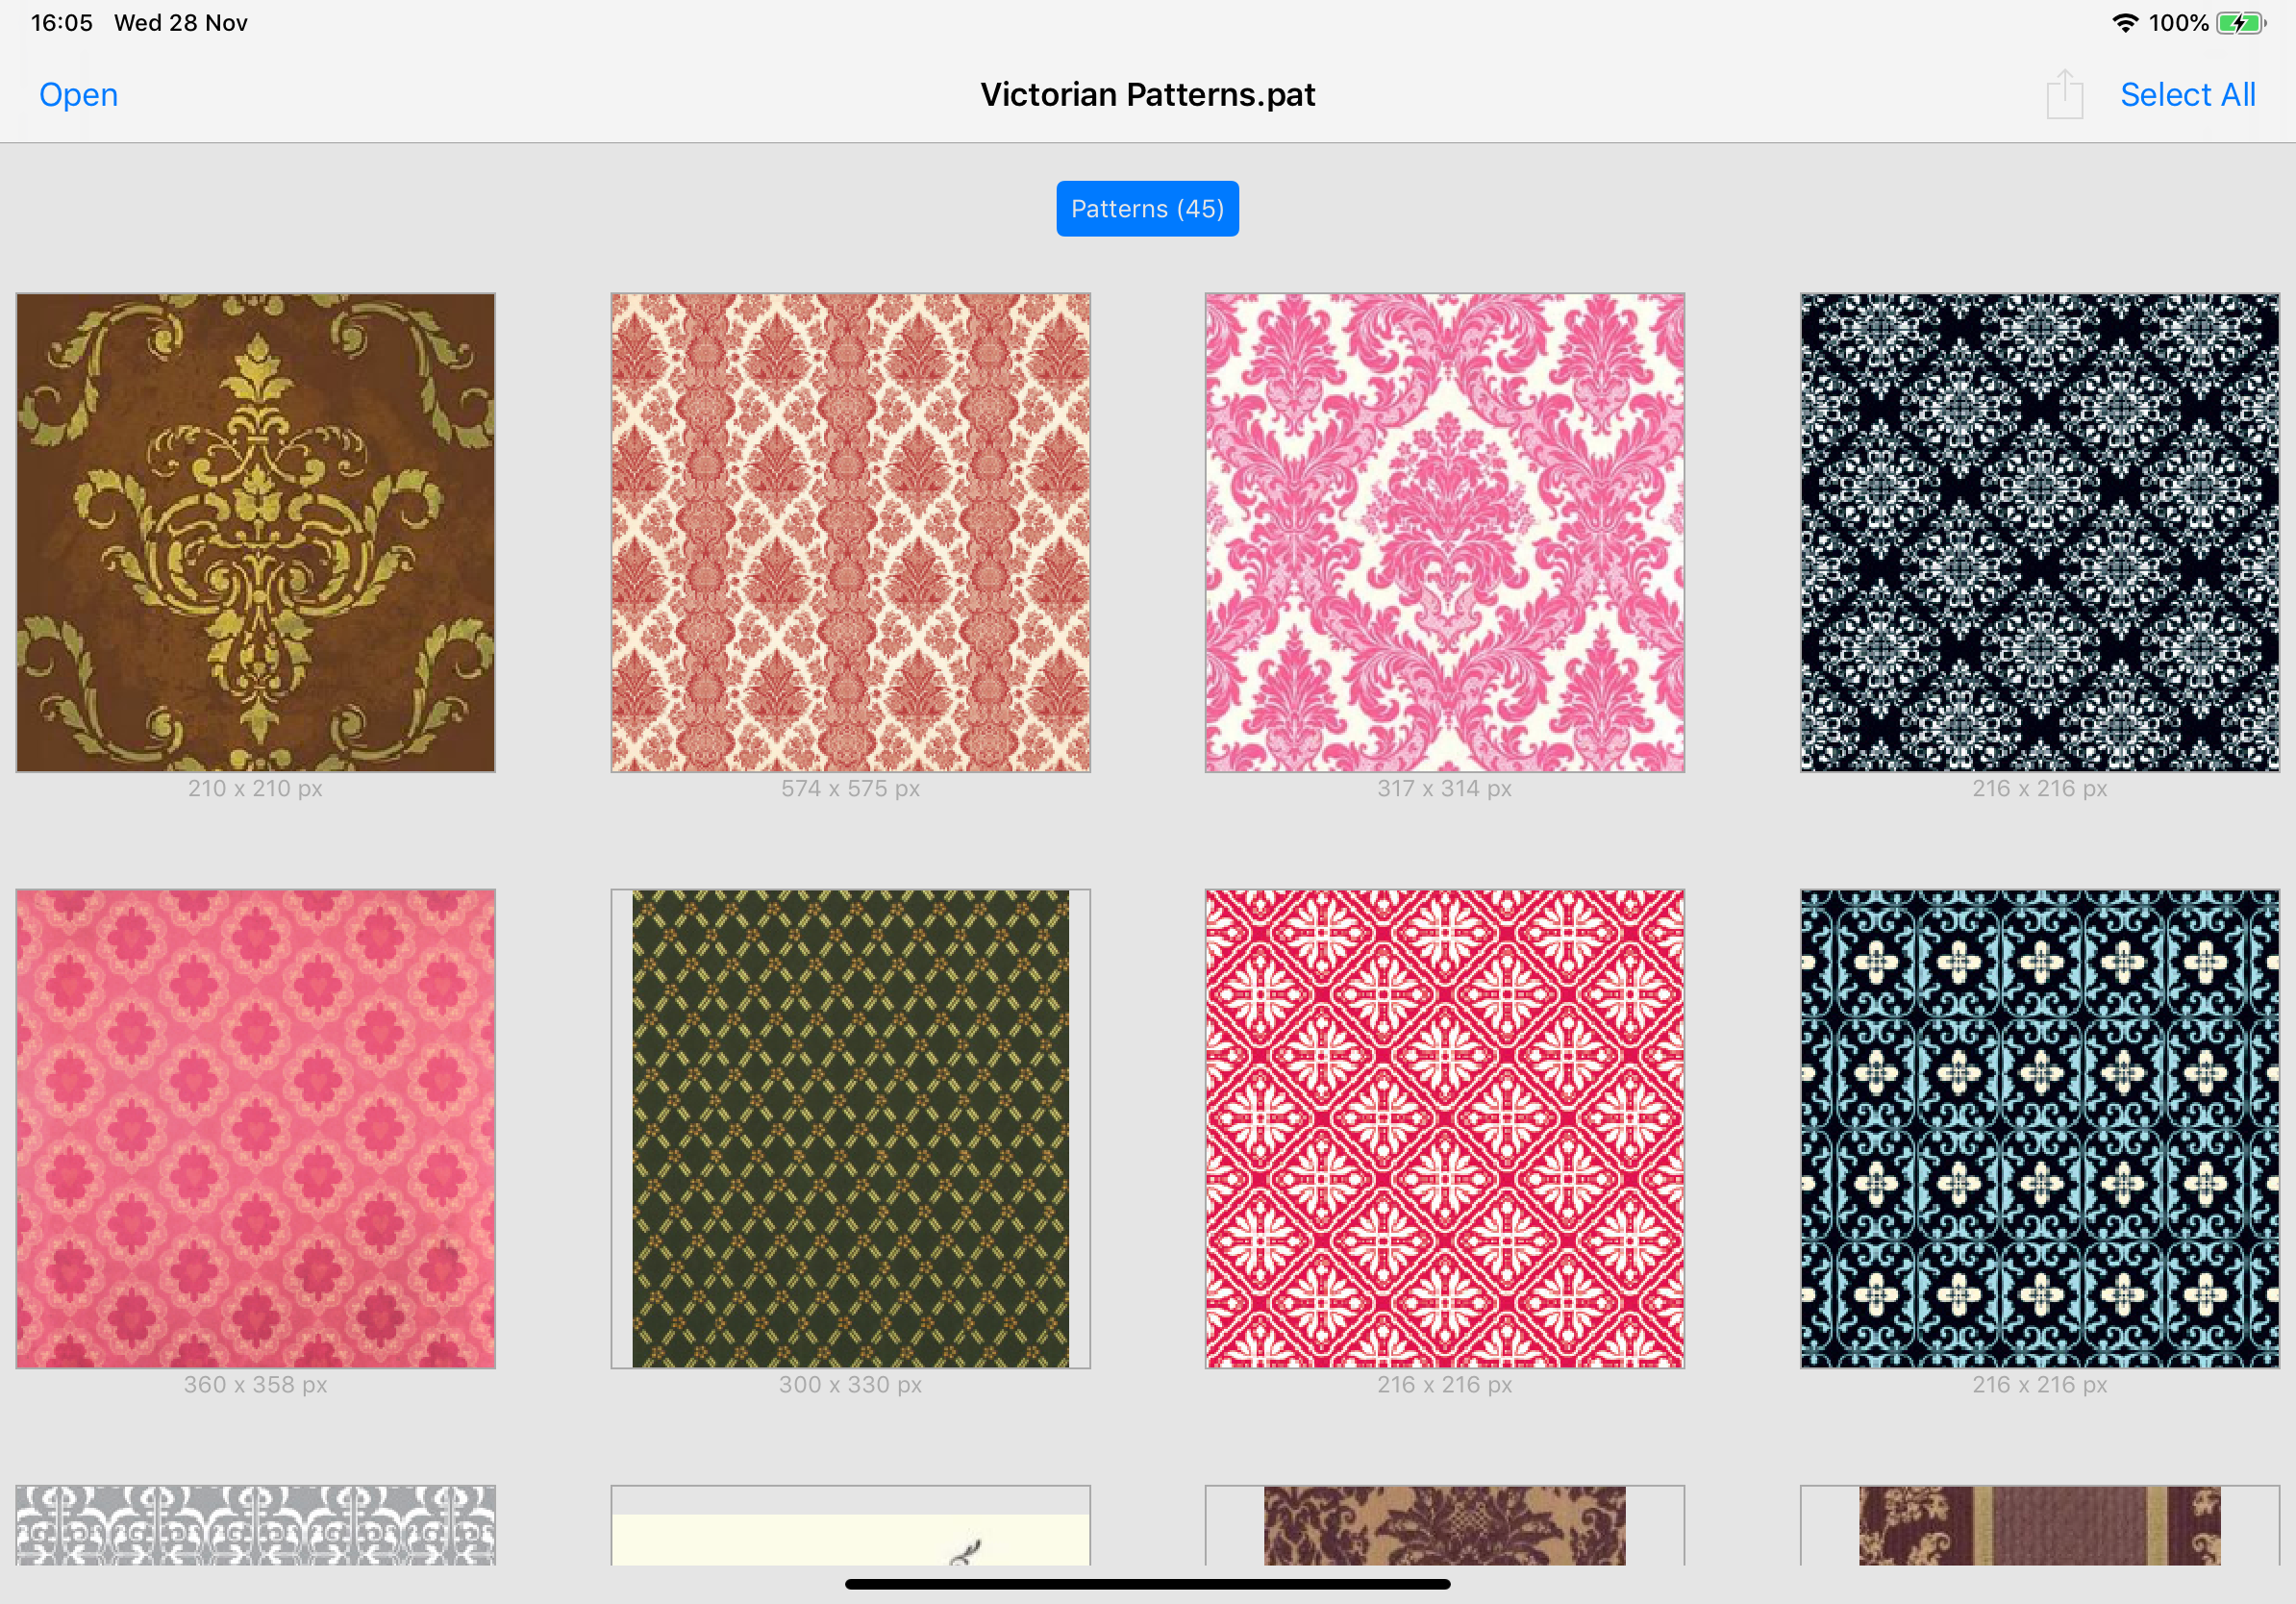Select the dark green lattice pattern
Image resolution: width=2296 pixels, height=1604 pixels.
click(850, 1128)
